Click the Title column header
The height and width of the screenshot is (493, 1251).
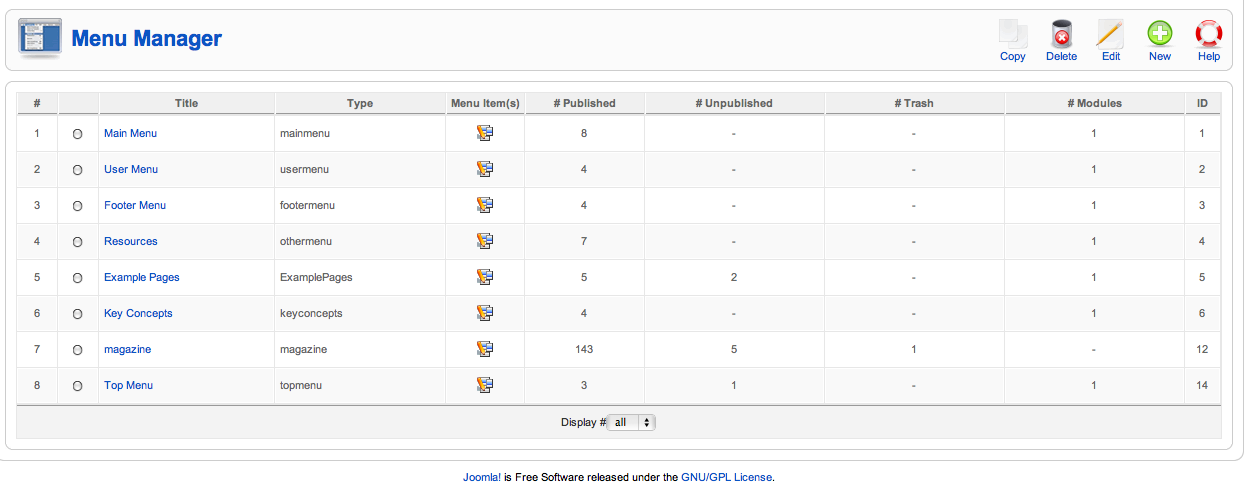[x=186, y=103]
